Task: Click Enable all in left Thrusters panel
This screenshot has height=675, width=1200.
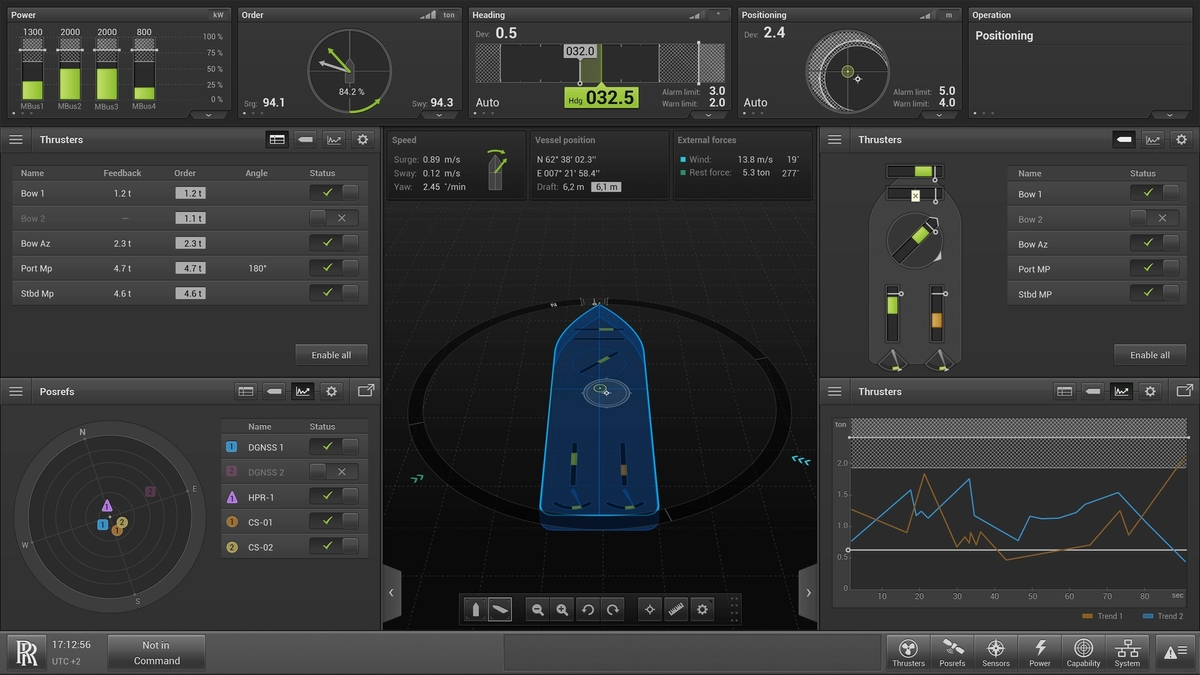Action: (x=331, y=355)
